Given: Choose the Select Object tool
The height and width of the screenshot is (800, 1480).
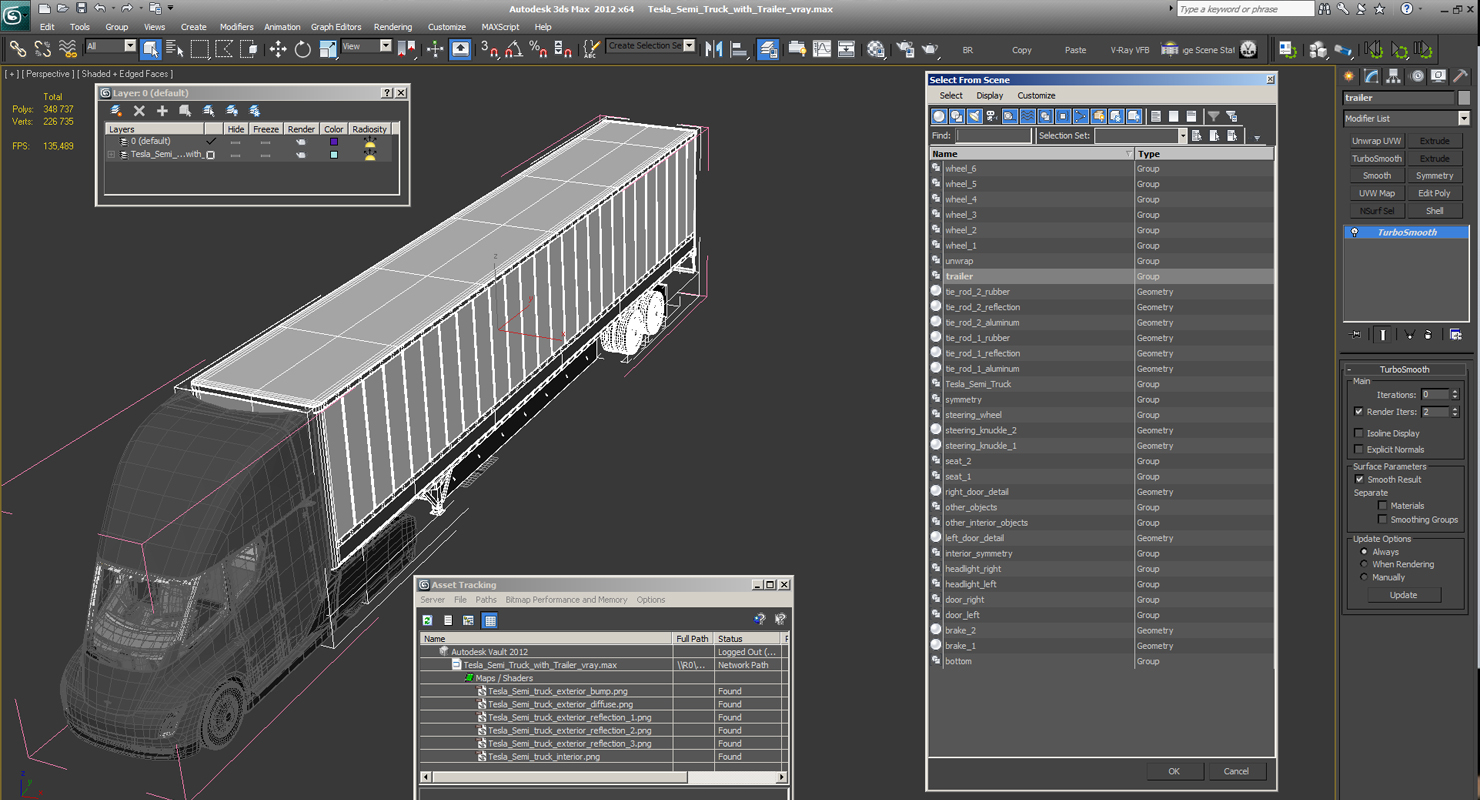Looking at the screenshot, I should coord(151,49).
